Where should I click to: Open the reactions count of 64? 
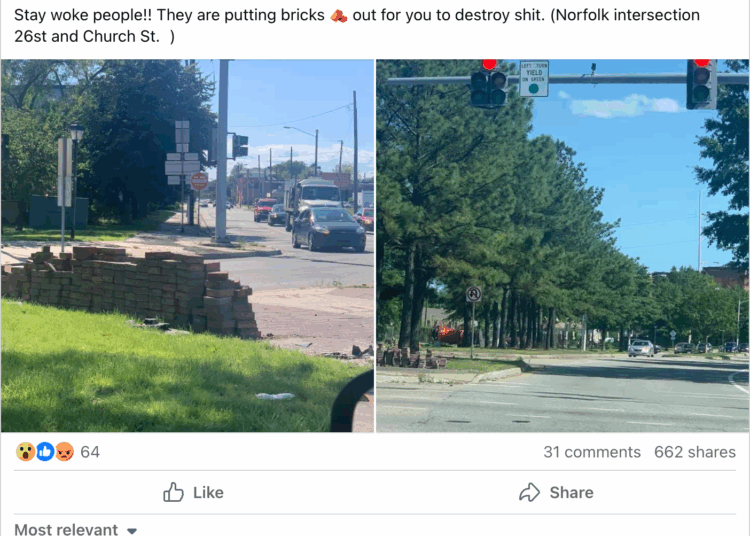point(90,452)
